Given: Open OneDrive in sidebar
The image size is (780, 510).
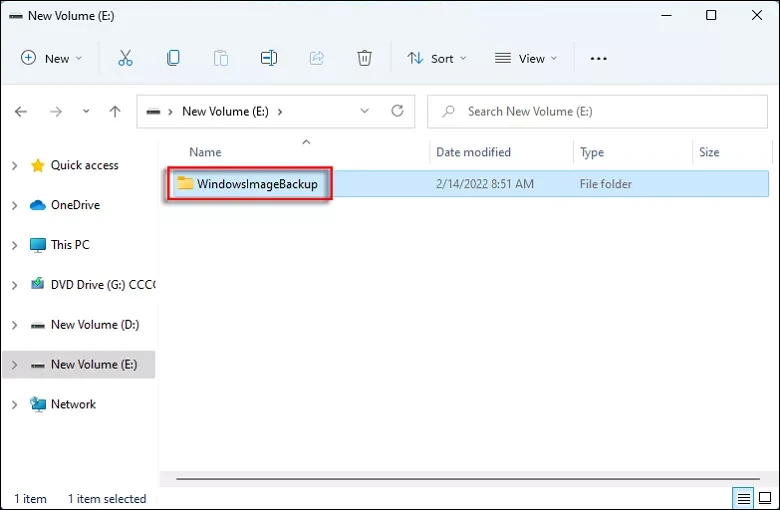Looking at the screenshot, I should (75, 205).
